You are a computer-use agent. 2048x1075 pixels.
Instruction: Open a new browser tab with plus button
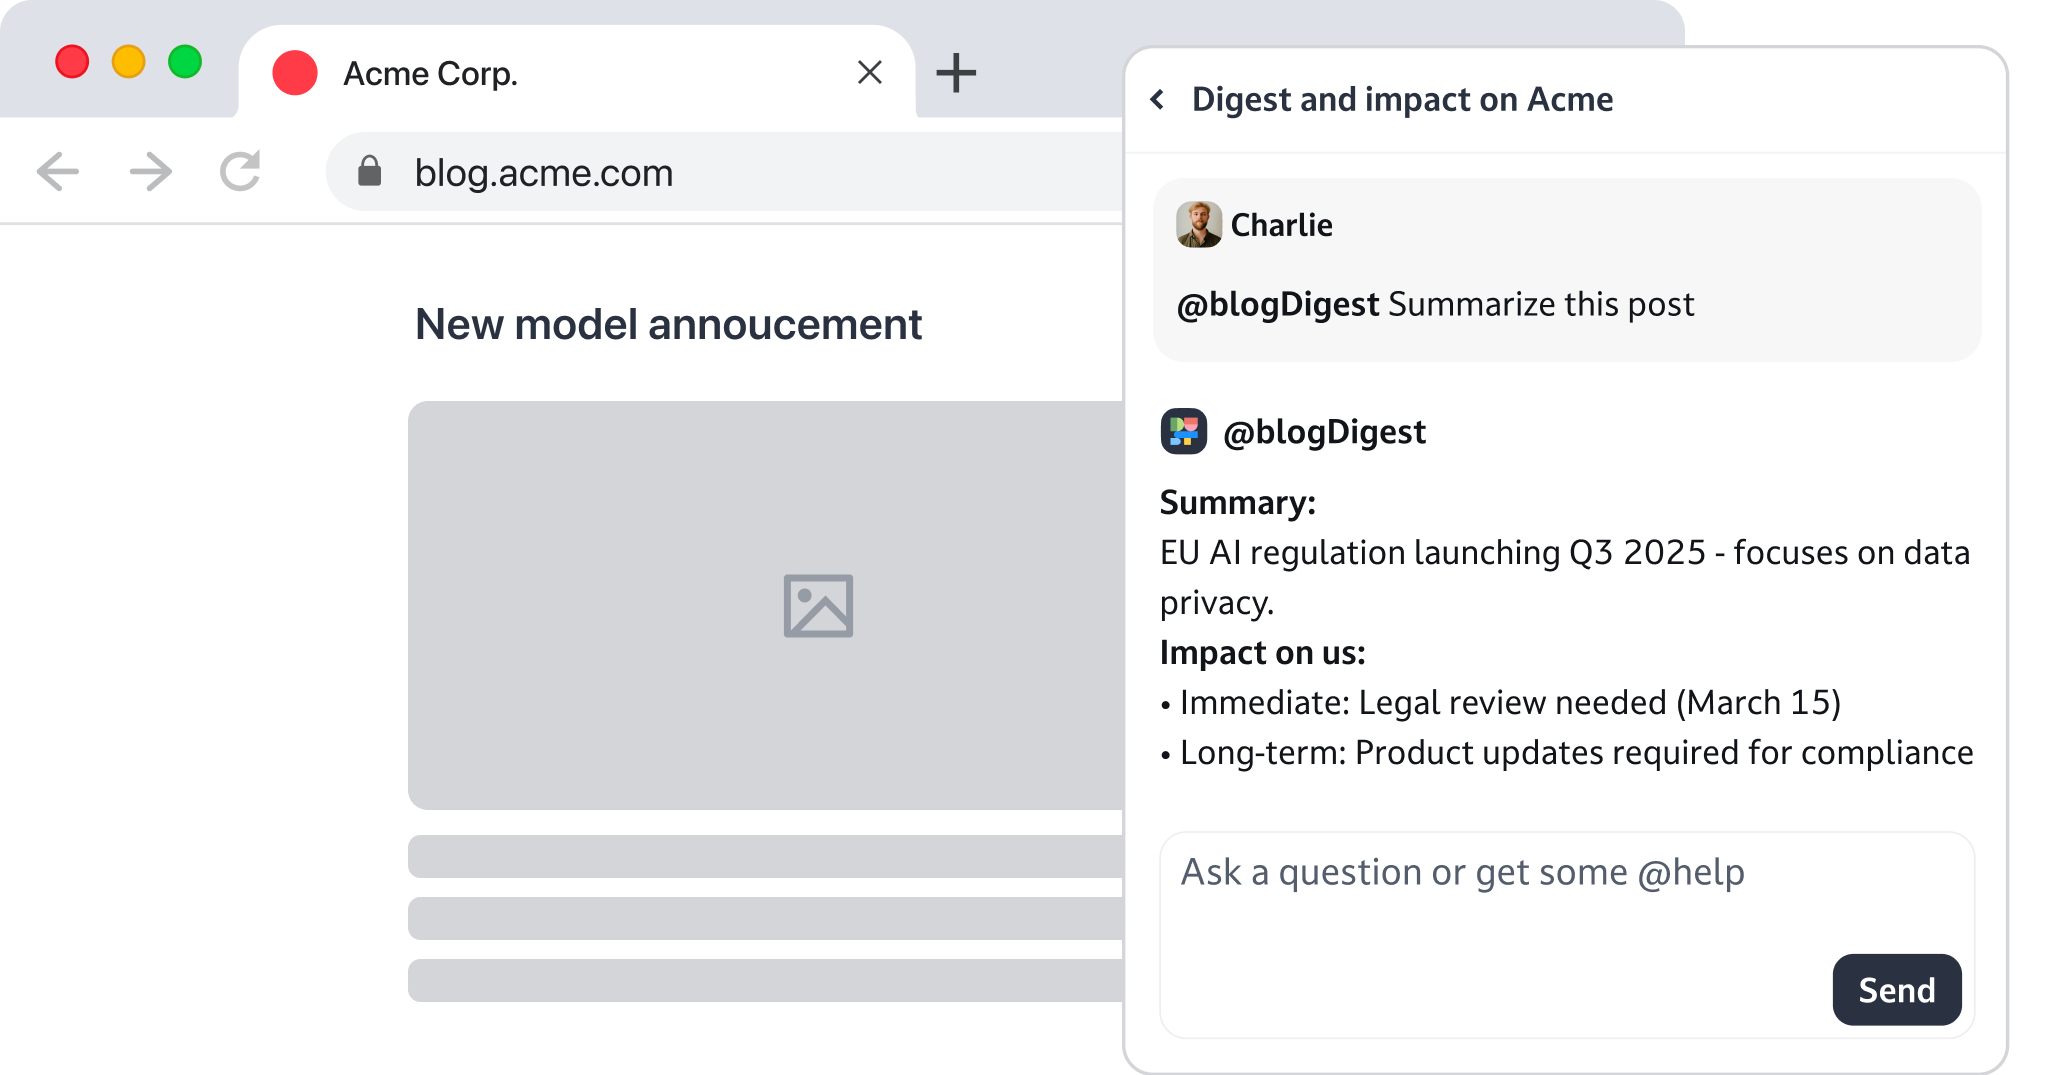[957, 73]
